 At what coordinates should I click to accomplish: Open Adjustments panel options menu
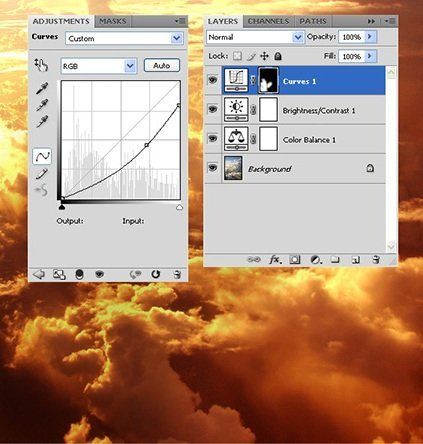[x=180, y=21]
